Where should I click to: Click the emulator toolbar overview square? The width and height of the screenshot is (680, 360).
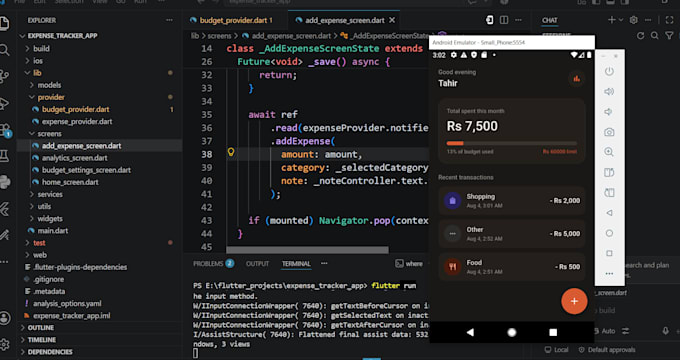click(609, 253)
